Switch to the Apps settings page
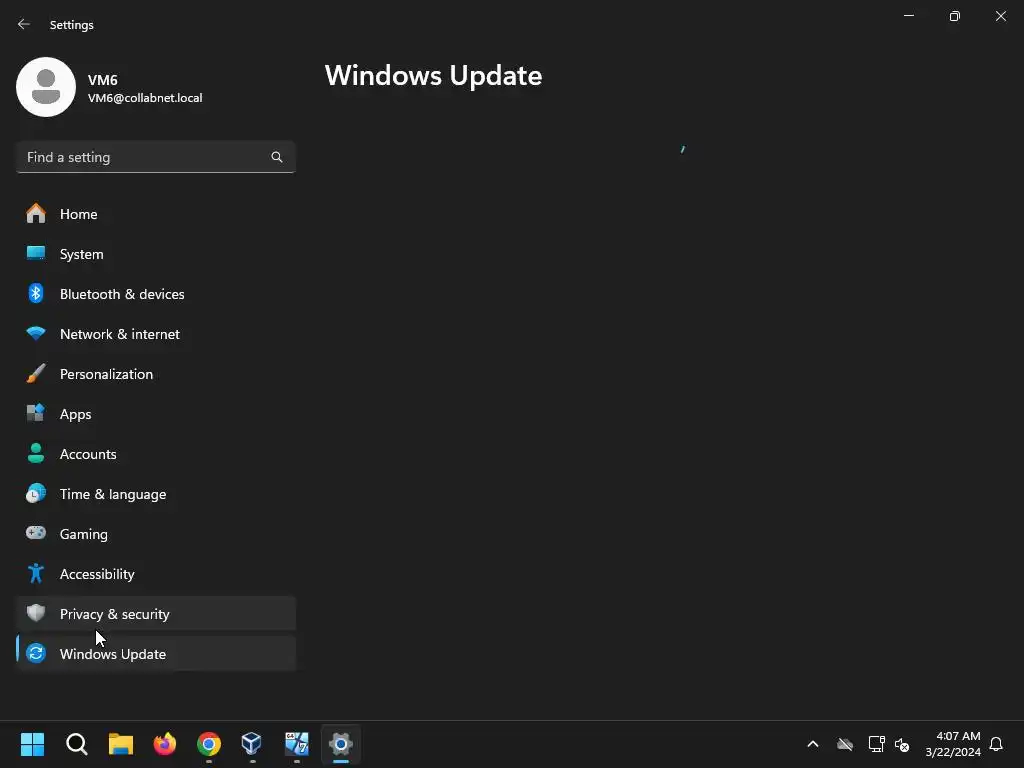The height and width of the screenshot is (768, 1024). click(155, 413)
